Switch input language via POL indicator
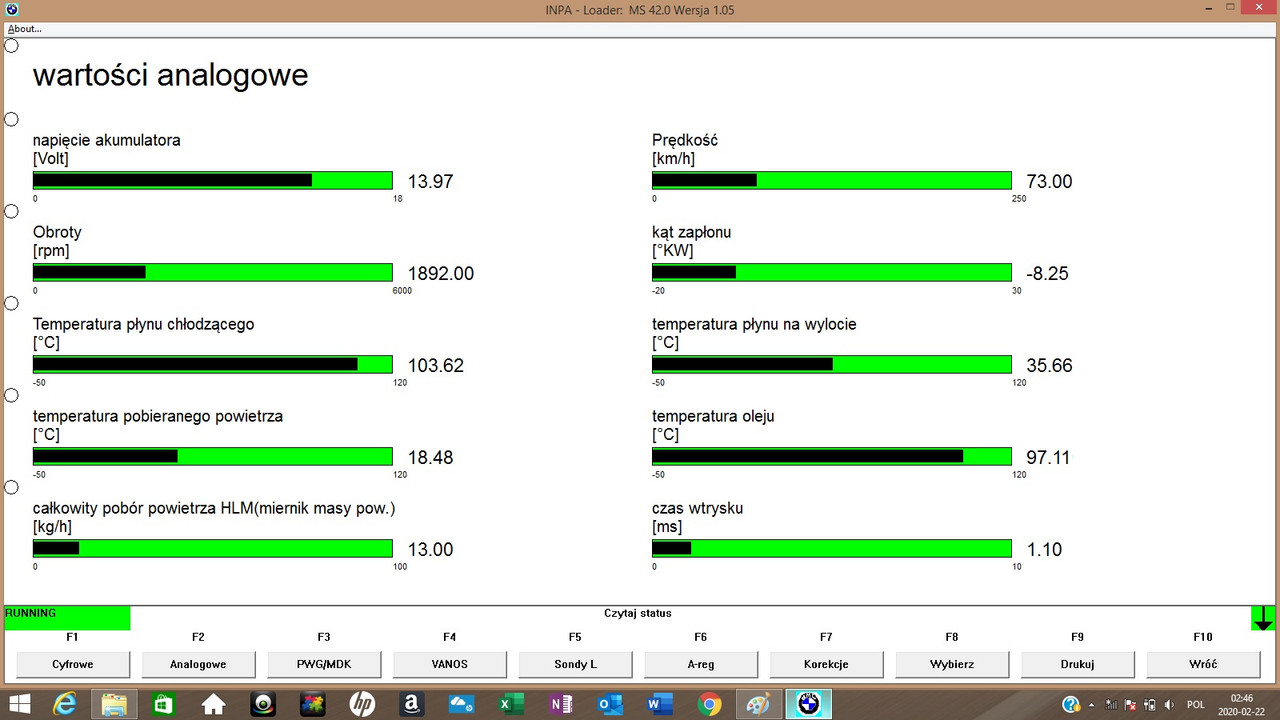This screenshot has height=720, width=1280. (x=1195, y=704)
